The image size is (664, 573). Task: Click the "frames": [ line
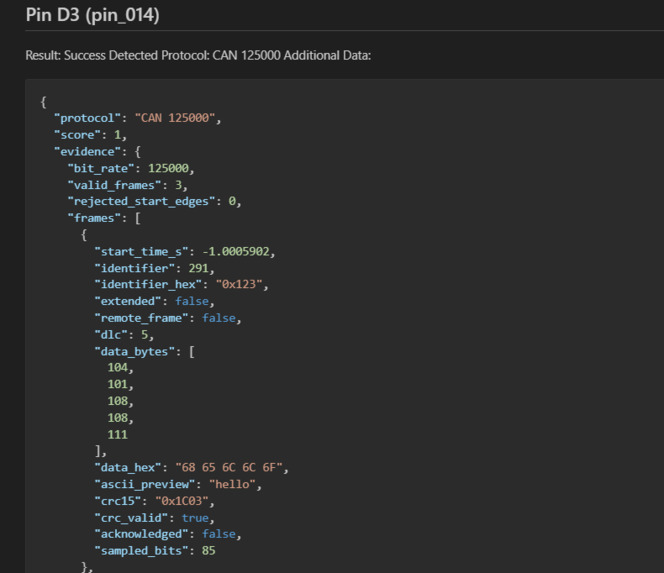[104, 218]
